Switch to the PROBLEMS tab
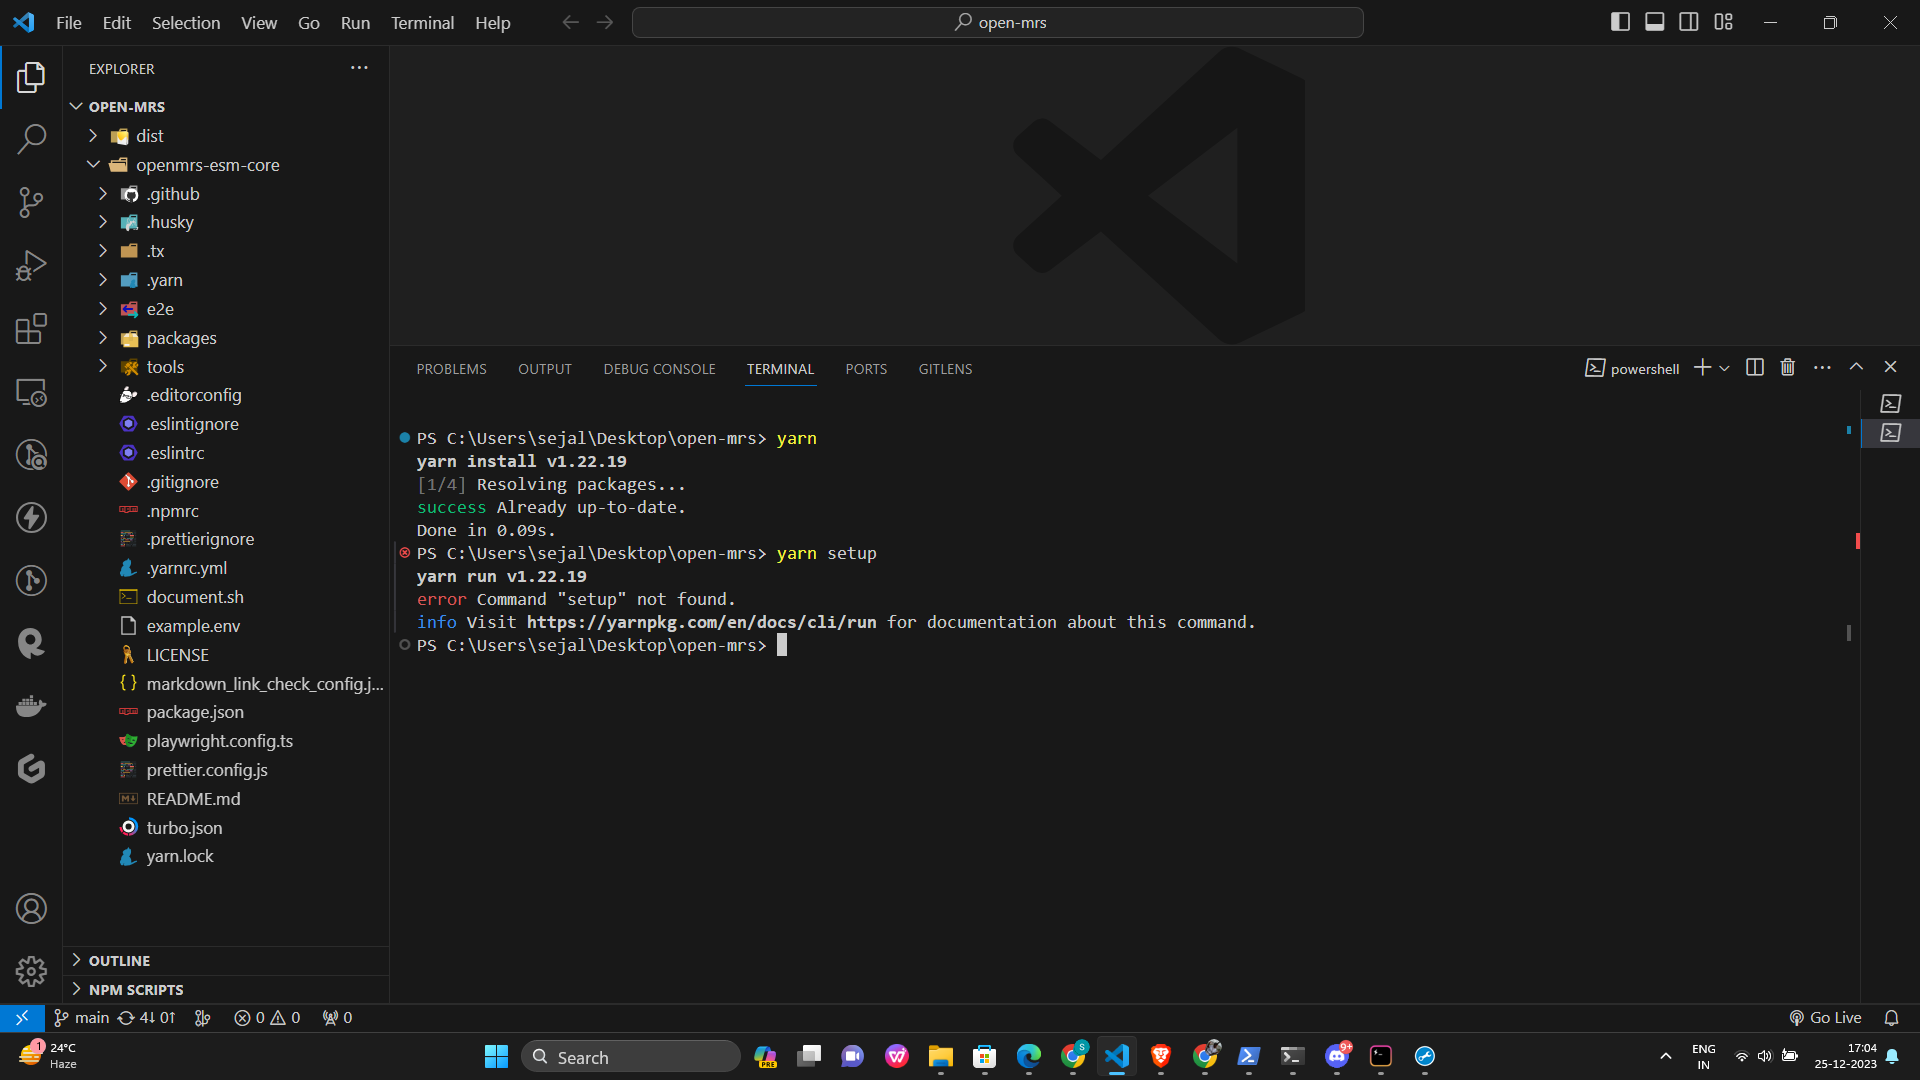Viewport: 1920px width, 1080px height. click(452, 369)
